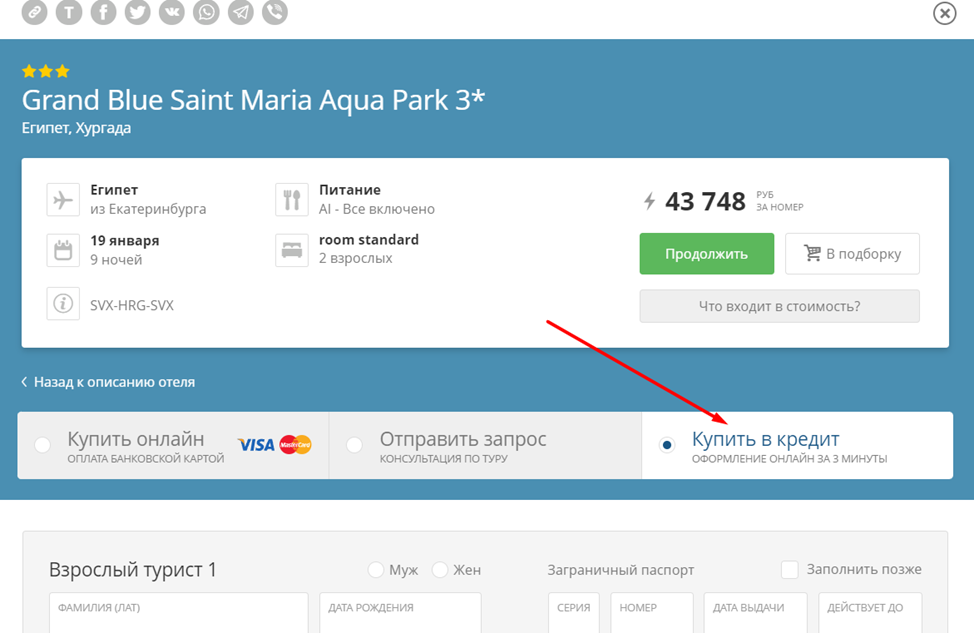Click the copy link share icon
The height and width of the screenshot is (633, 974).
[34, 12]
